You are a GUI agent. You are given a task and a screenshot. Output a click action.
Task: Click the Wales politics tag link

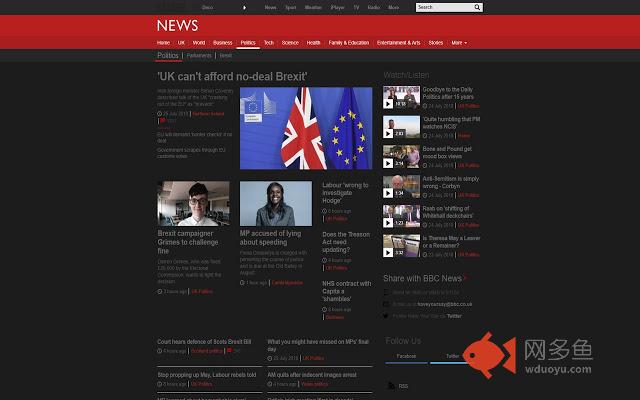click(314, 384)
